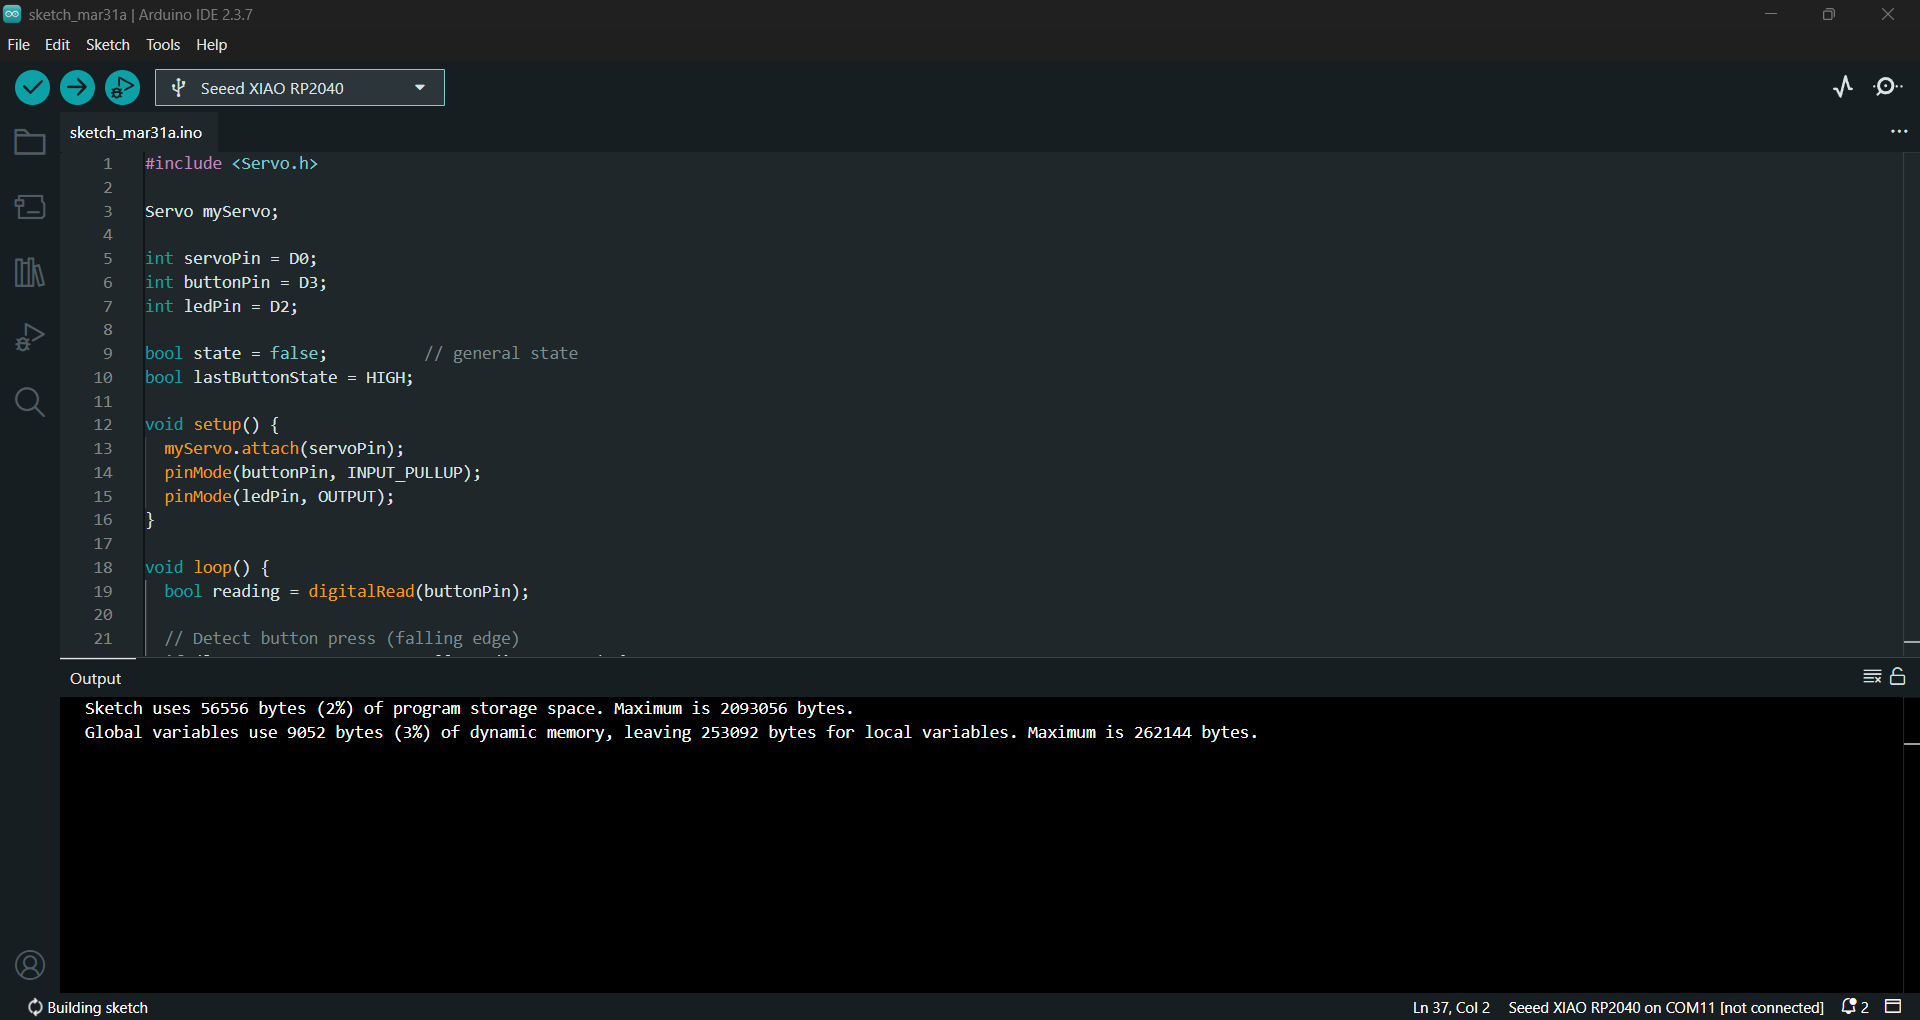Click the Global variables output line
This screenshot has height=1020, width=1920.
(x=671, y=733)
